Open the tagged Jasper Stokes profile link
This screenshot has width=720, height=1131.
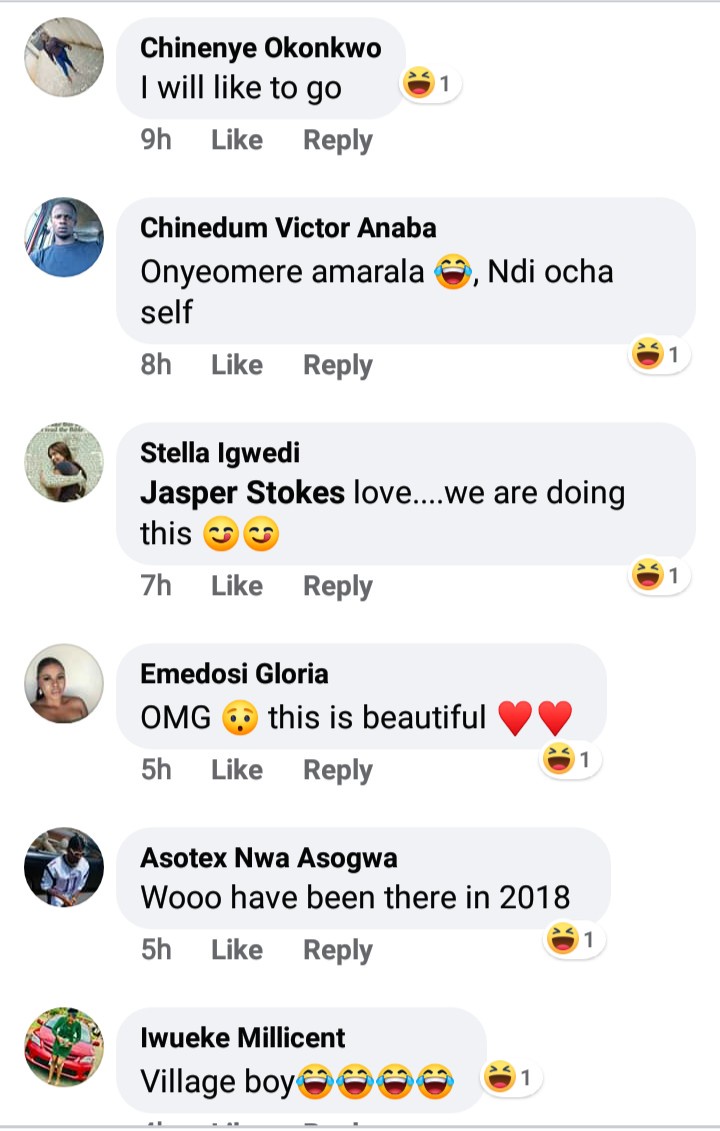coord(242,493)
